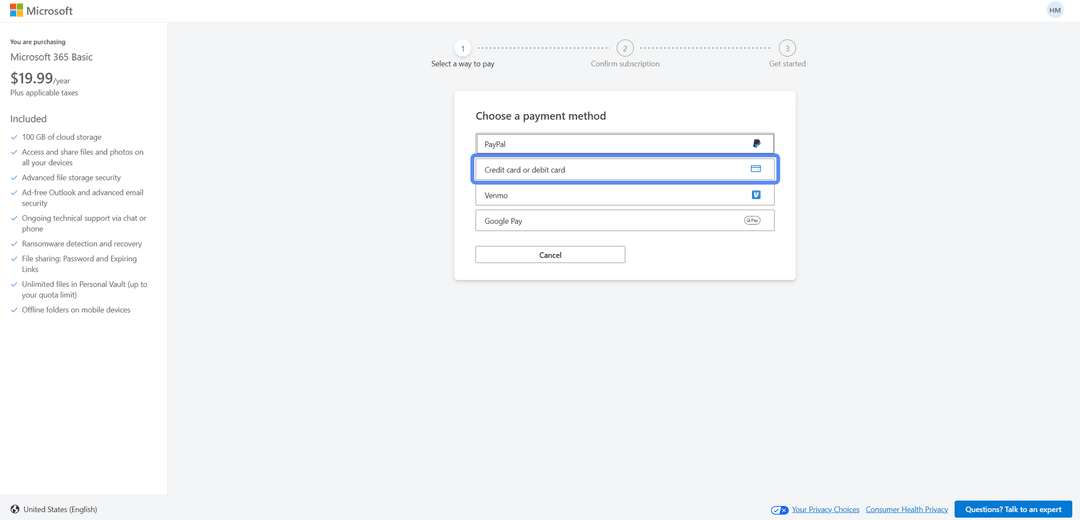Open the HM account avatar
Viewport: 1080px width, 520px height.
[x=1055, y=10]
